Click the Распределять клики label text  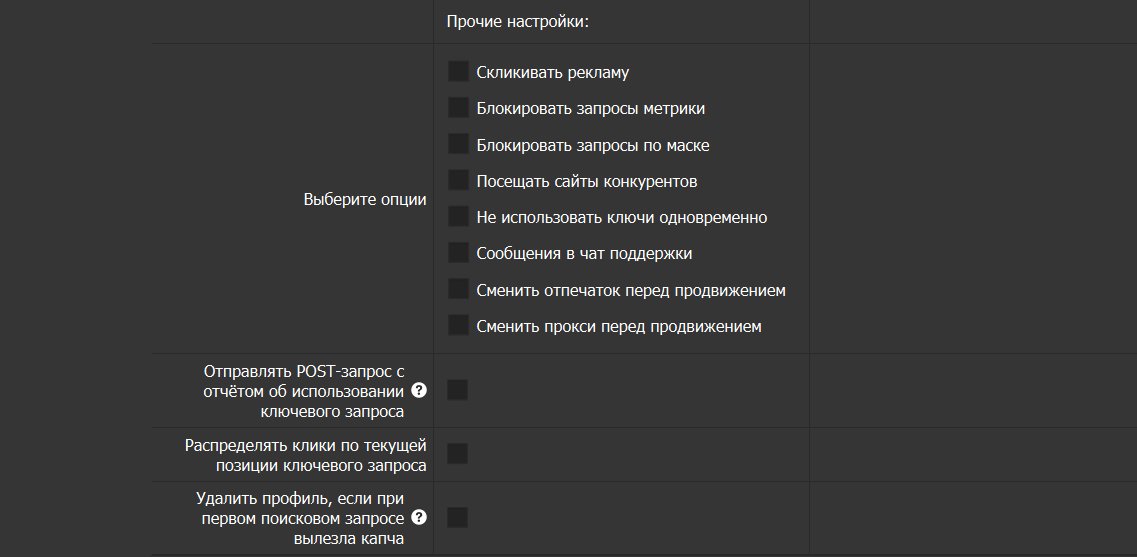pyautogui.click(x=306, y=454)
